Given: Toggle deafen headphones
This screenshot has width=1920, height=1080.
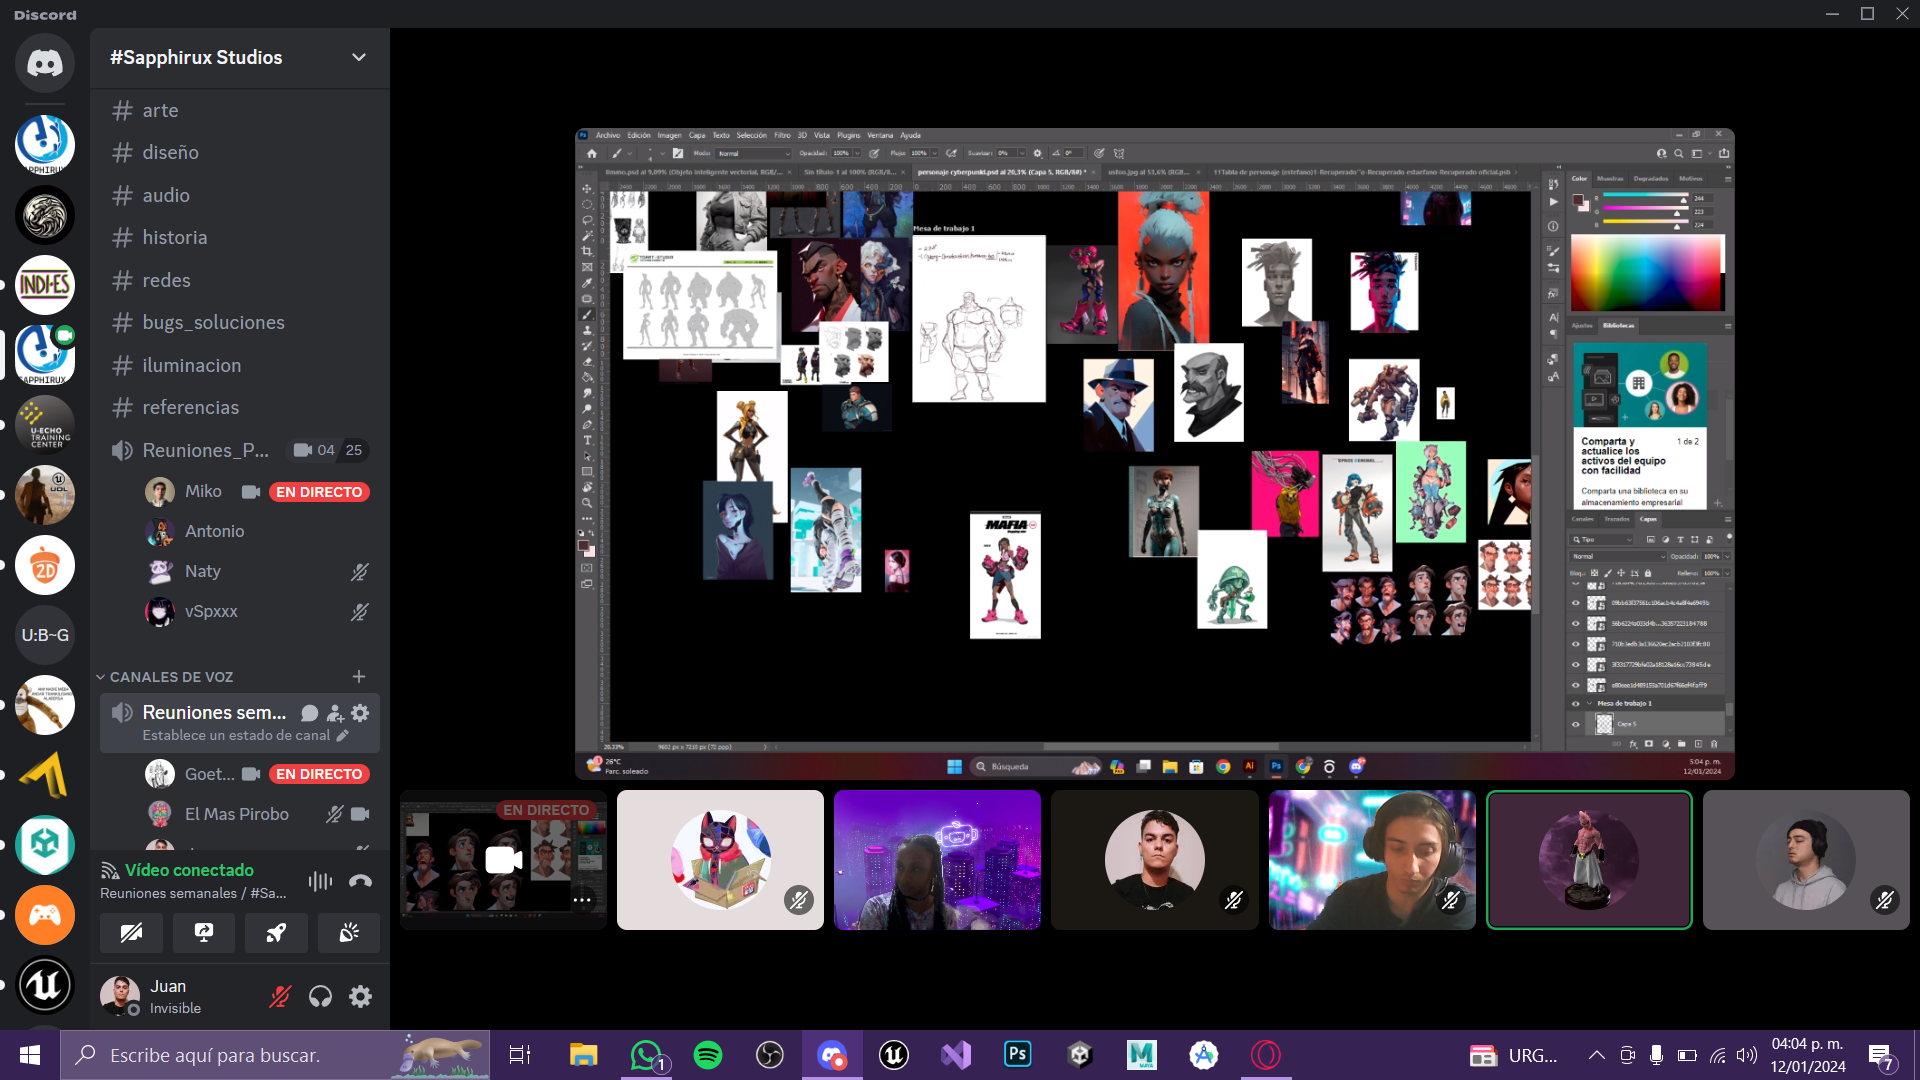Looking at the screenshot, I should point(320,997).
